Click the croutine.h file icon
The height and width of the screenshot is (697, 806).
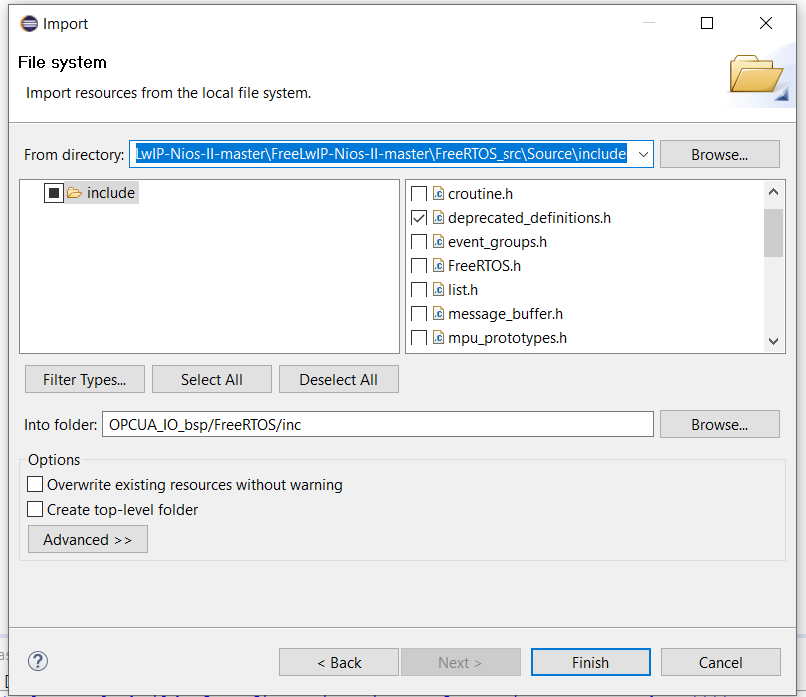[438, 194]
